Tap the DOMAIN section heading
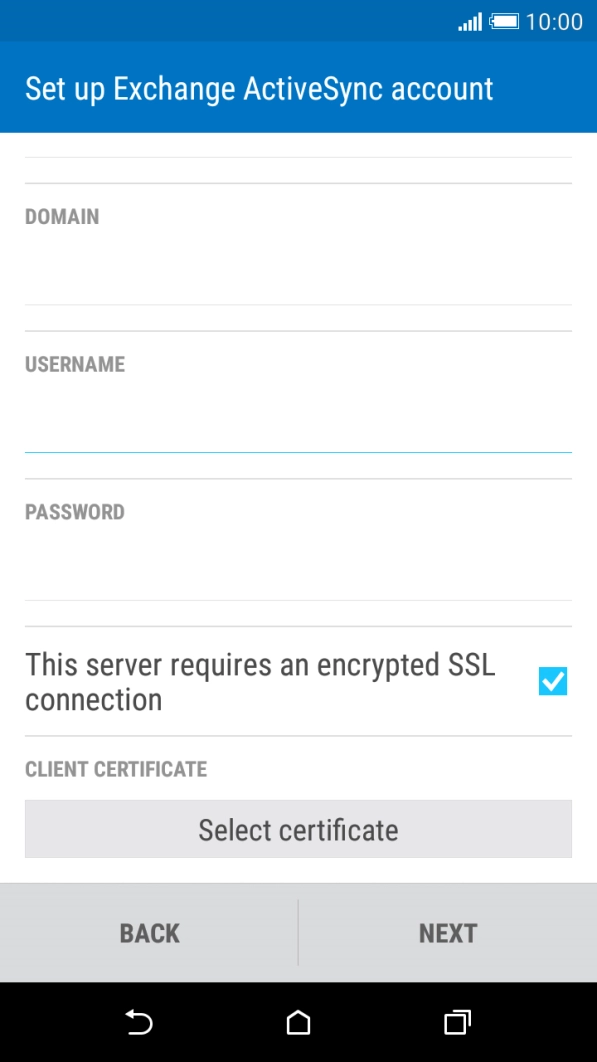Image resolution: width=597 pixels, height=1062 pixels. point(62,216)
